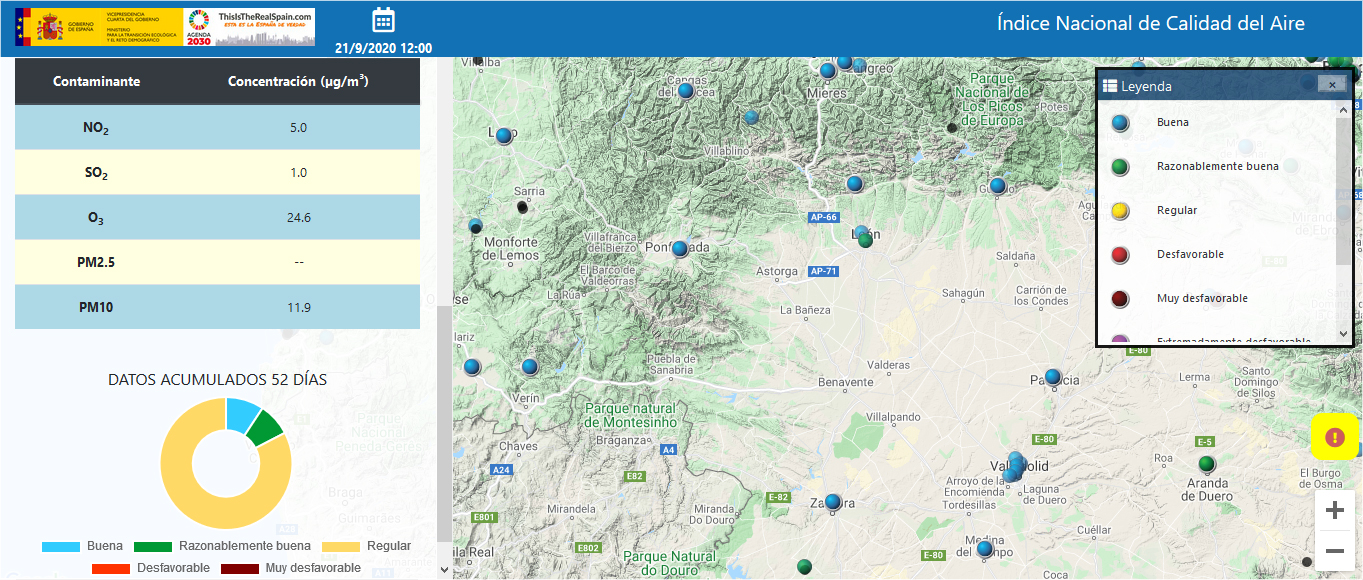The width and height of the screenshot is (1363, 580).
Task: Toggle the Buena series in chart legend
Action: [83, 546]
